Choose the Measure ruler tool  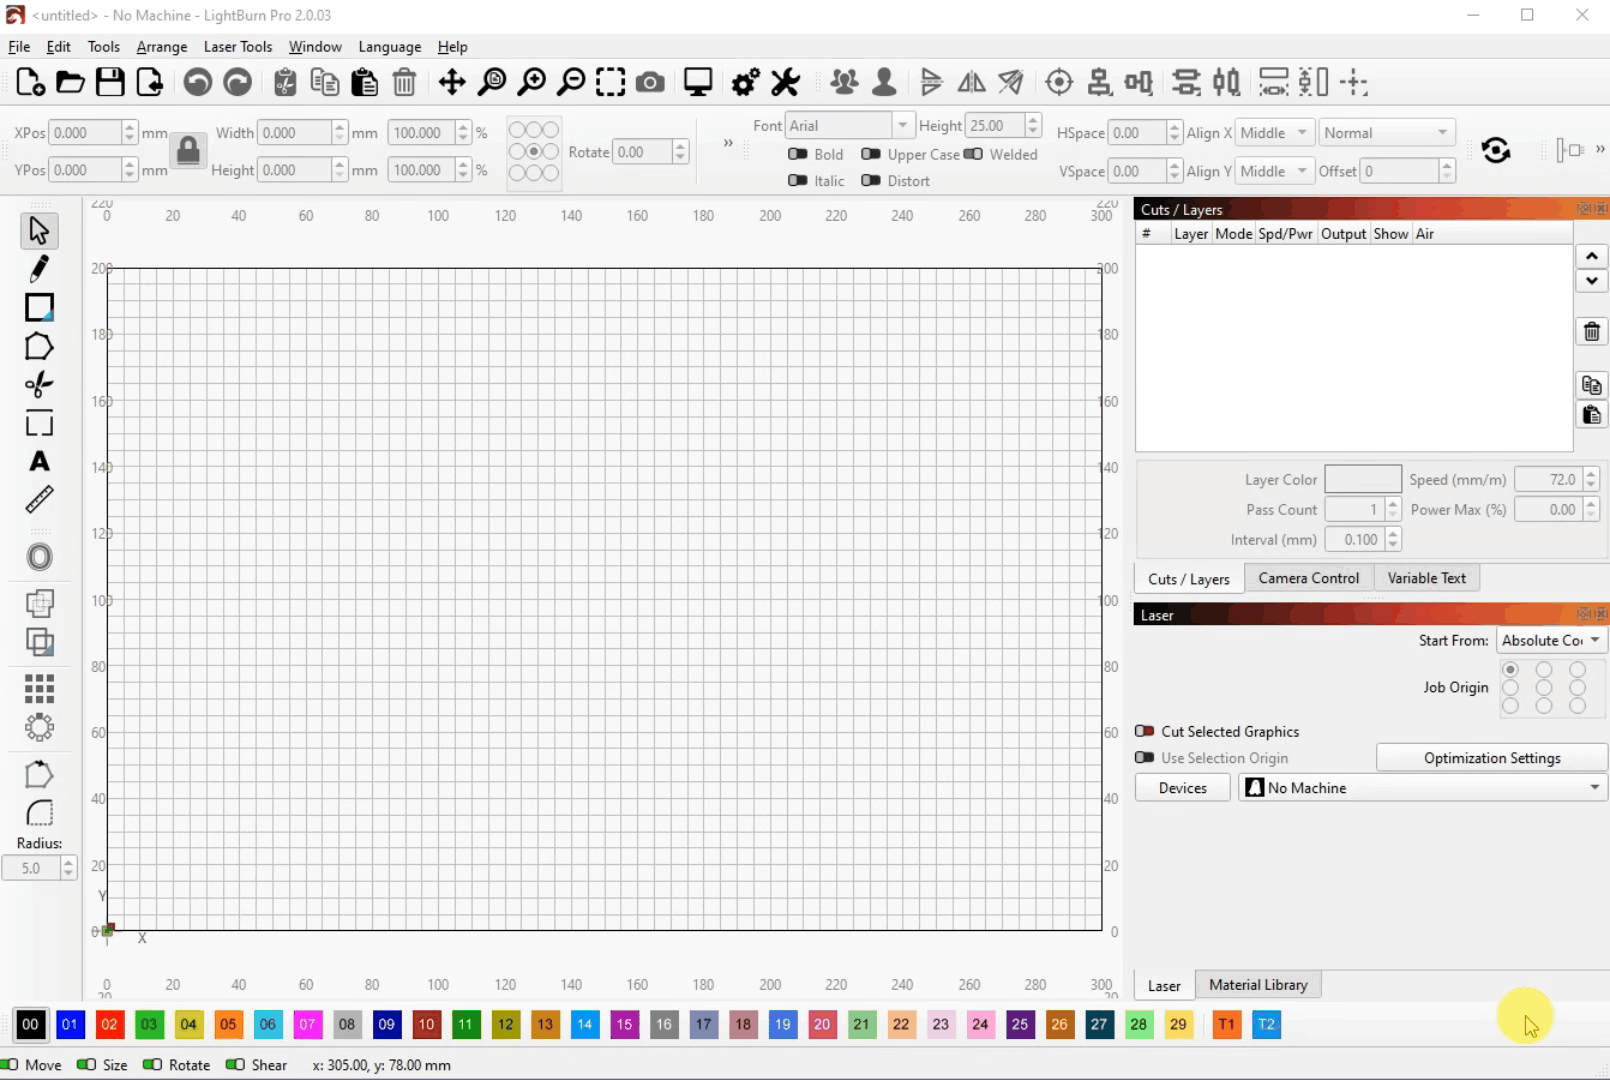click(39, 500)
